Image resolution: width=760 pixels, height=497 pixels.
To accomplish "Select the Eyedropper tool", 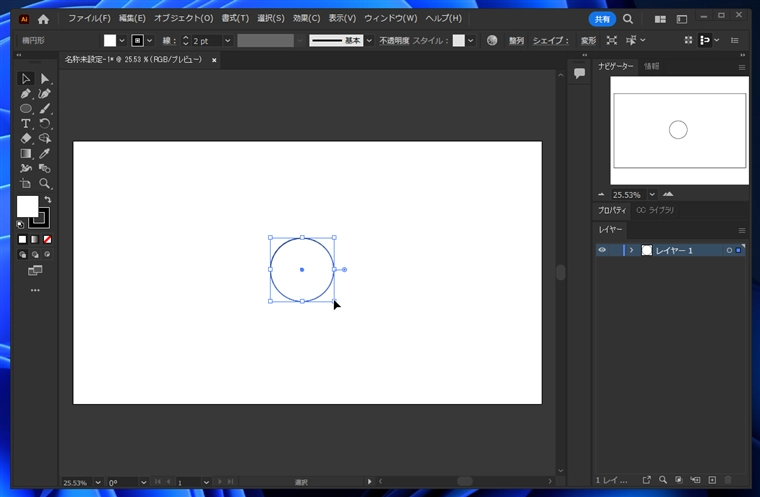I will (45, 154).
